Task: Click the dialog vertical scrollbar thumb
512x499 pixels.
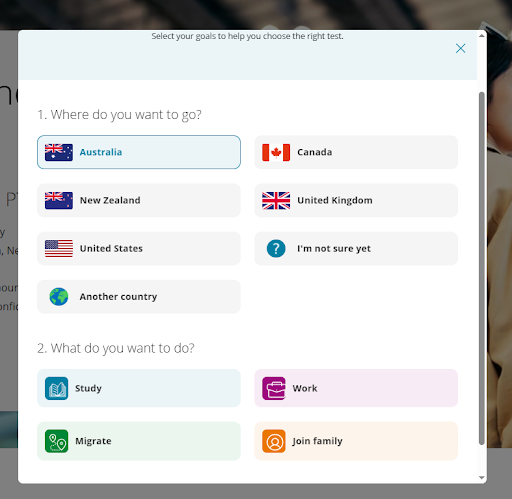Action: click(x=481, y=268)
